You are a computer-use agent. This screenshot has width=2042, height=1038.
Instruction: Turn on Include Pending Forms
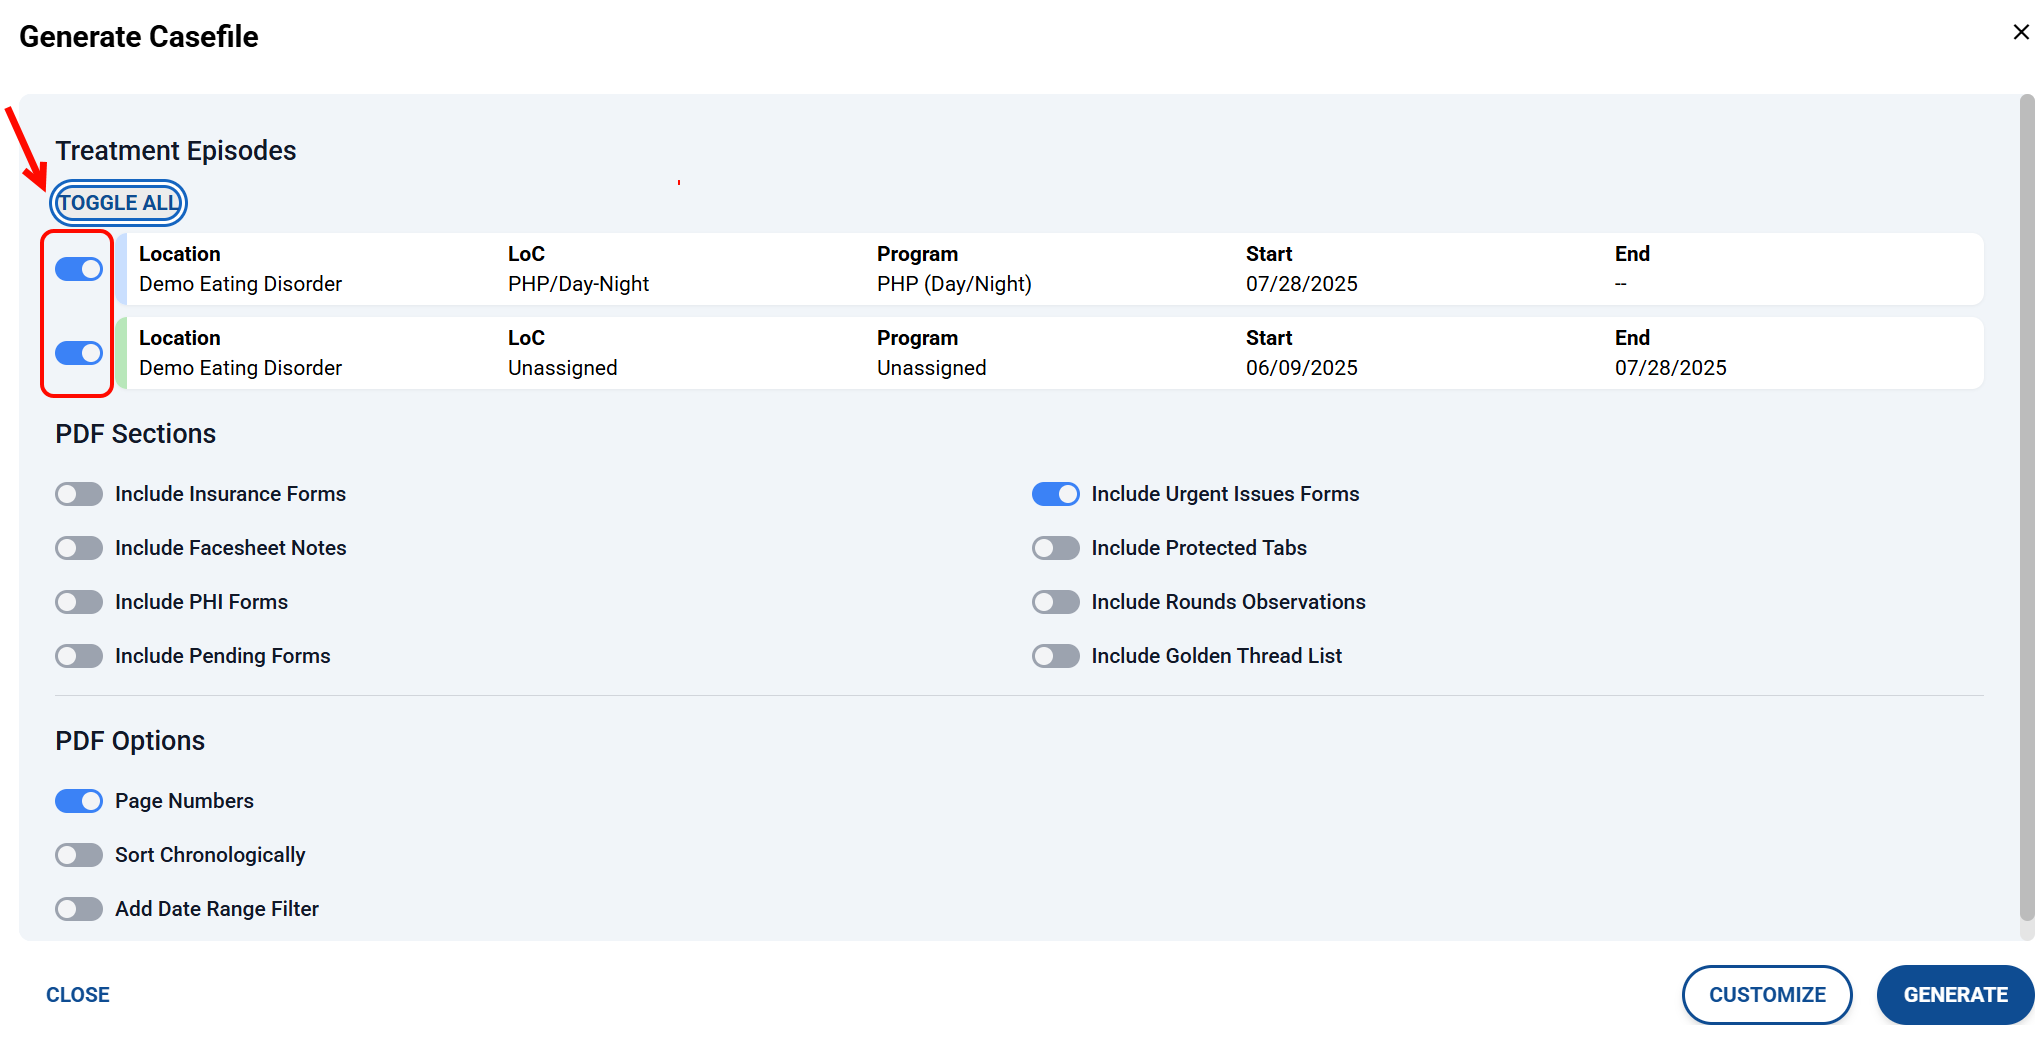coord(79,656)
